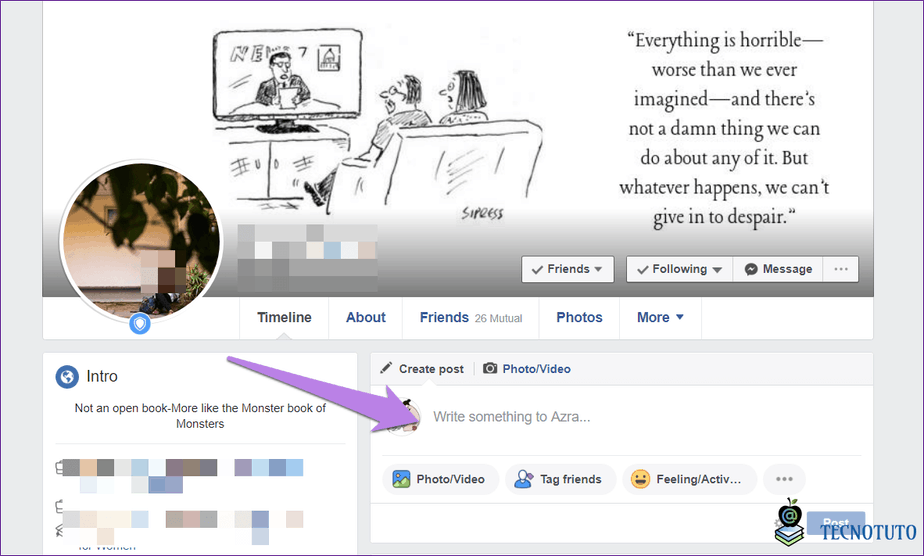Open the three-dot profile options menu
Screen dimensions: 924x556
point(841,269)
